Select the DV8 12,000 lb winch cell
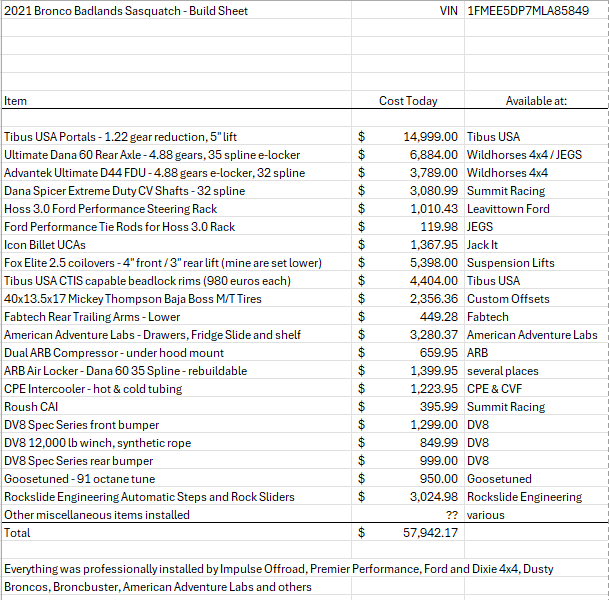Screen dimensions: 609x600 coord(176,442)
